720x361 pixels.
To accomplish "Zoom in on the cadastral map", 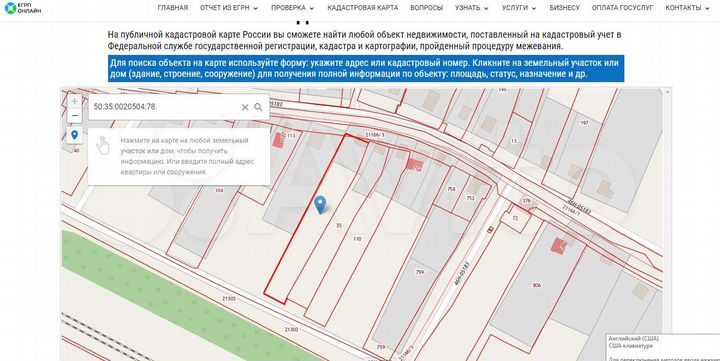I will point(74,101).
